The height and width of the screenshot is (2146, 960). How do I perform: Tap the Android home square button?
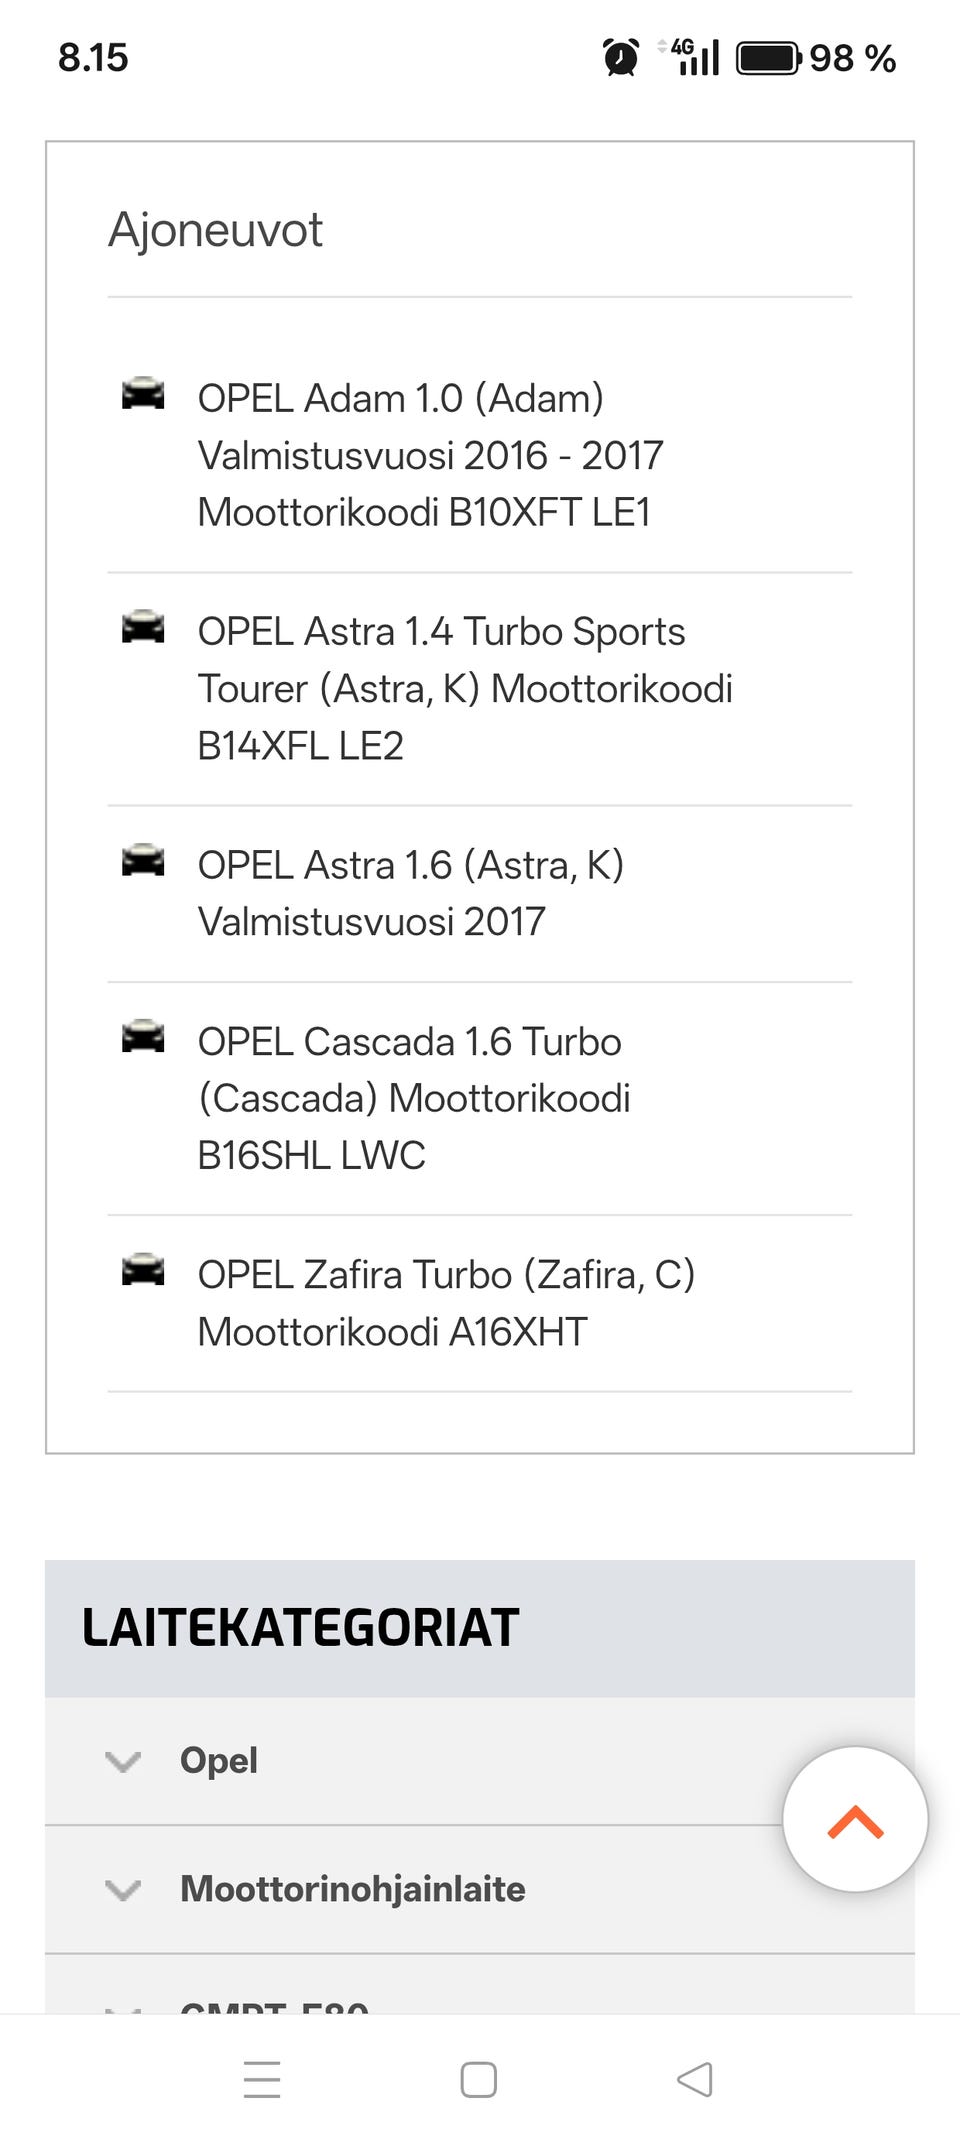[x=478, y=2080]
